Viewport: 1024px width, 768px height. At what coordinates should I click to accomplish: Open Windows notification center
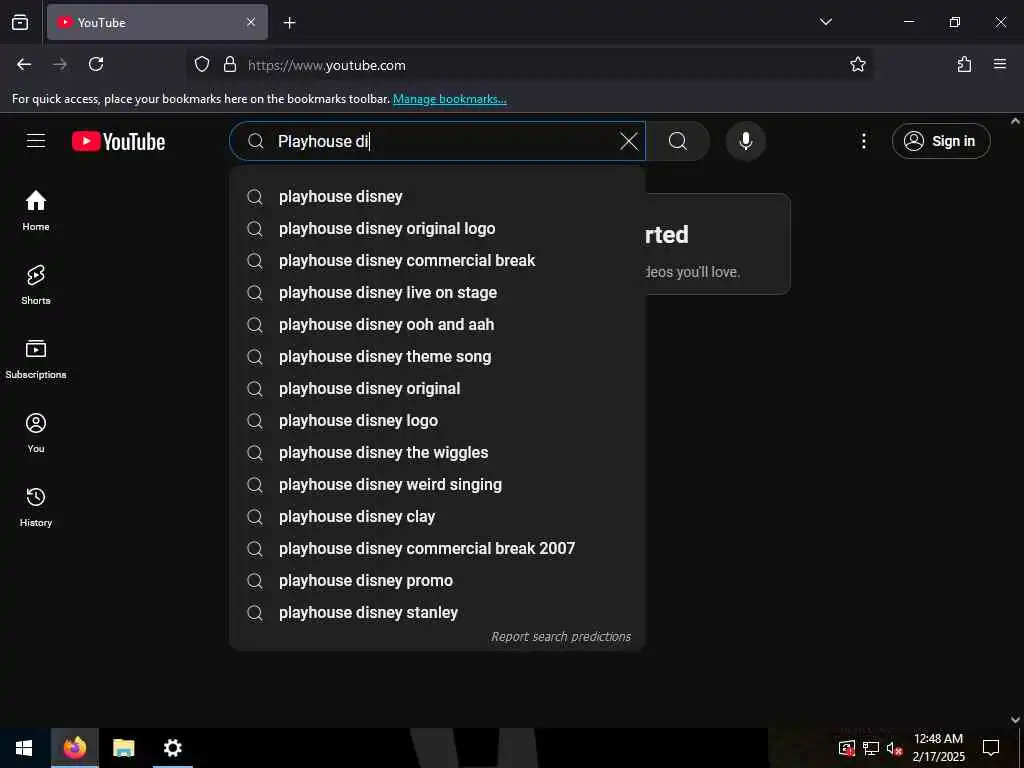[991, 748]
